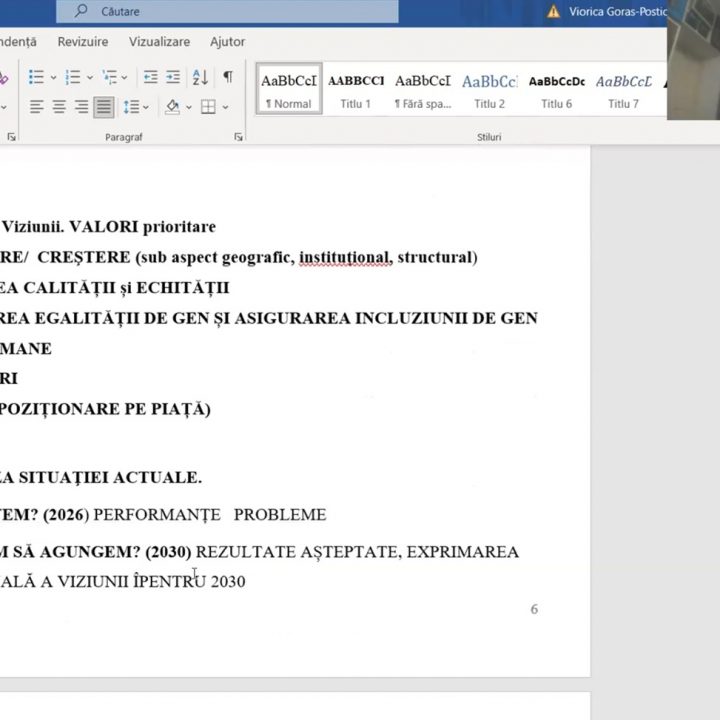Screen dimensions: 720x720
Task: Click the shading paint bucket color
Action: tap(172, 107)
